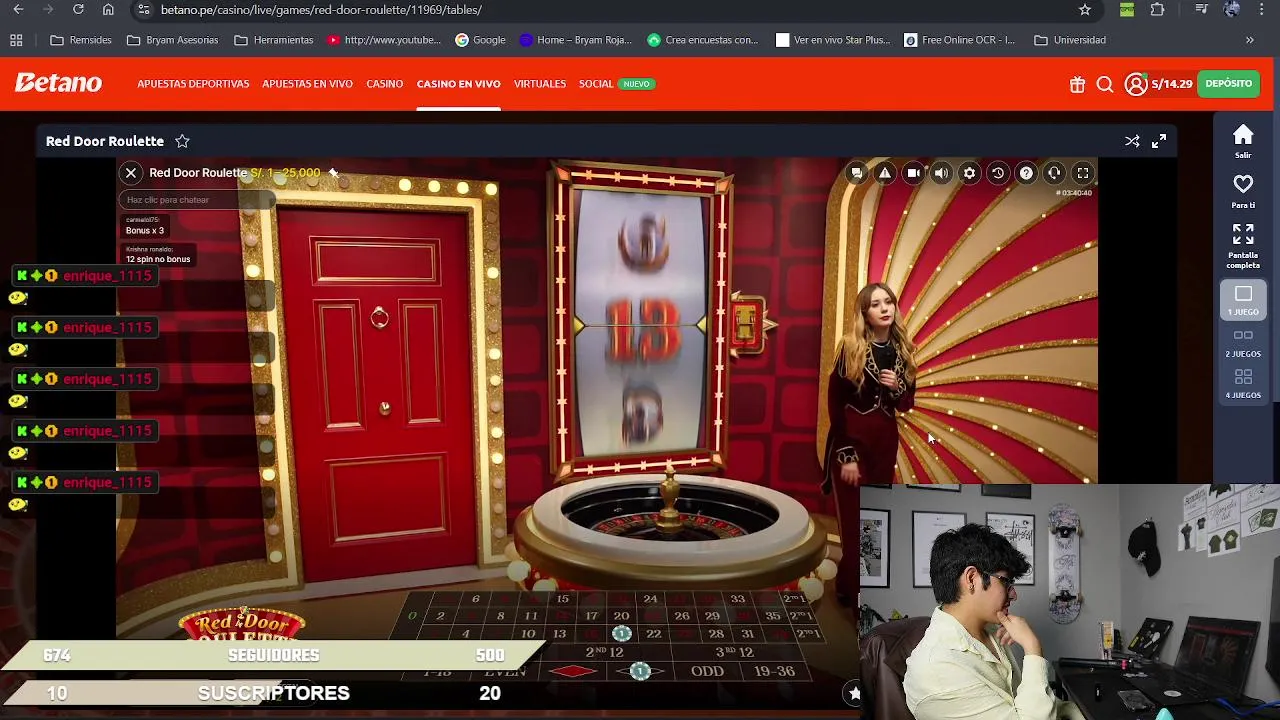Bet on black diamond with chip
The height and width of the screenshot is (720, 1280).
click(x=641, y=671)
